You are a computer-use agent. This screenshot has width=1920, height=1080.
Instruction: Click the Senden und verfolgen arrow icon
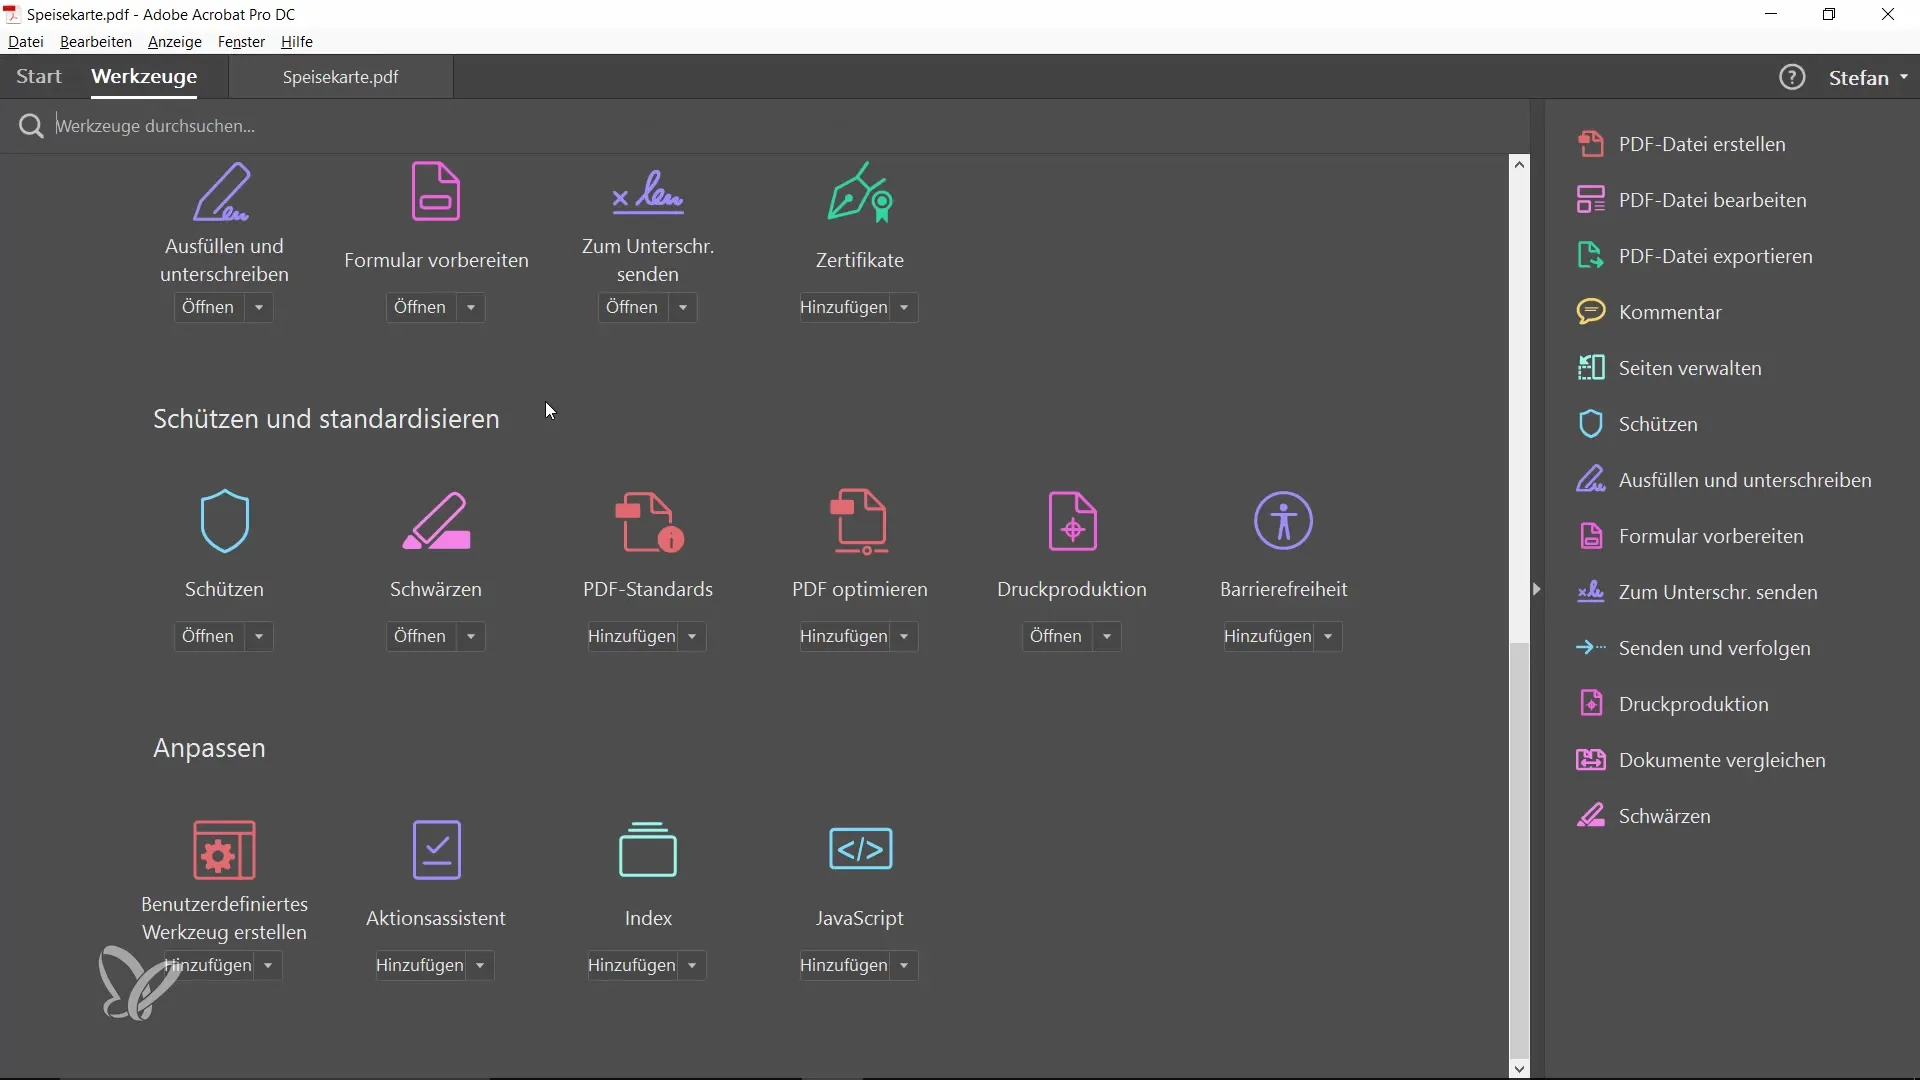[x=1590, y=648]
